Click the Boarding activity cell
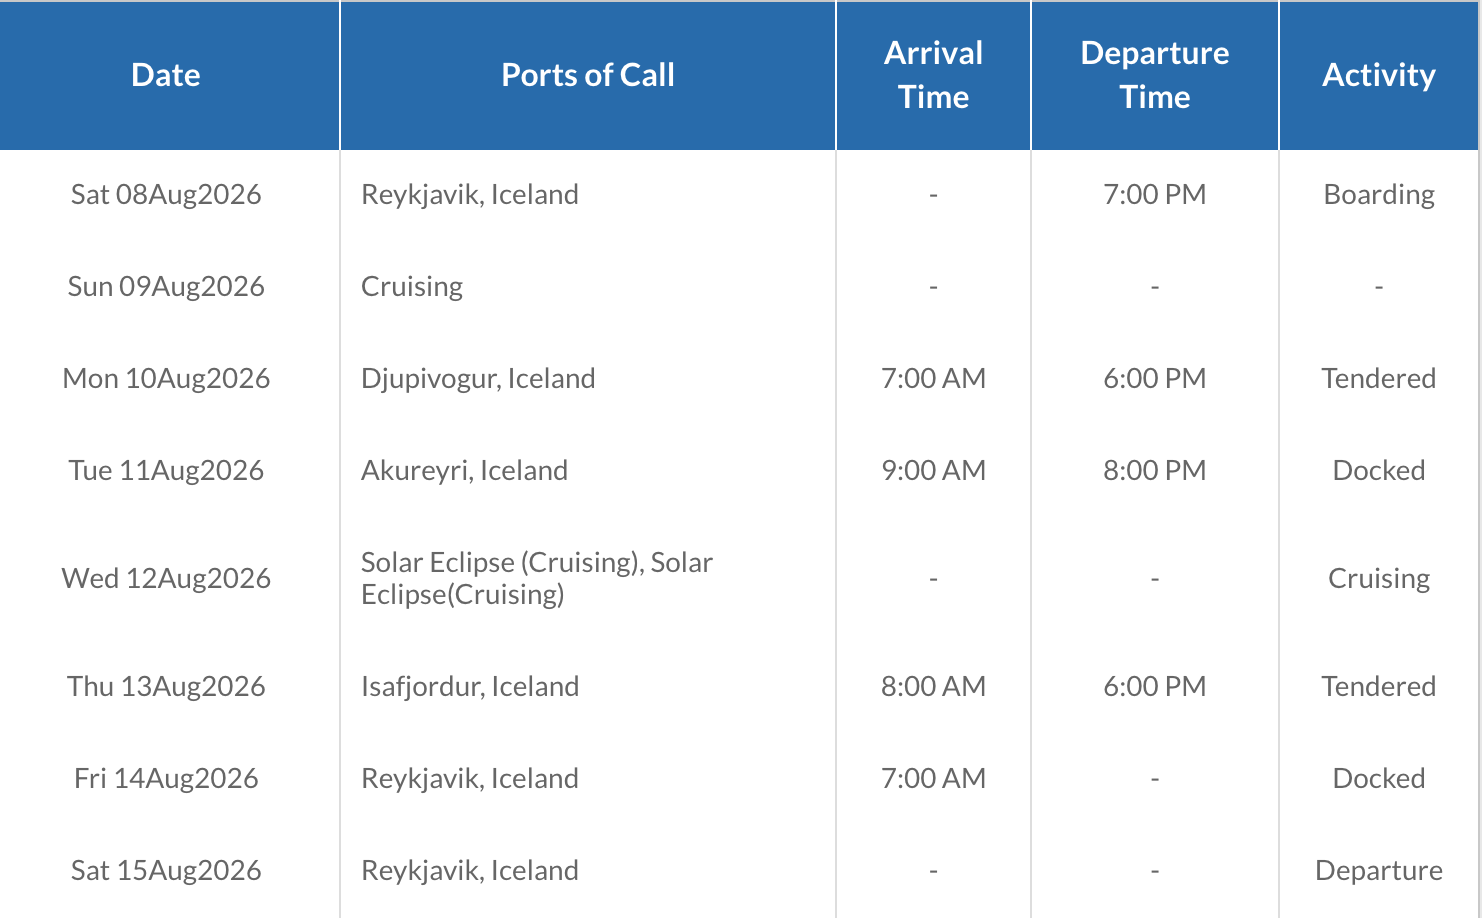The height and width of the screenshot is (918, 1482). [1378, 194]
